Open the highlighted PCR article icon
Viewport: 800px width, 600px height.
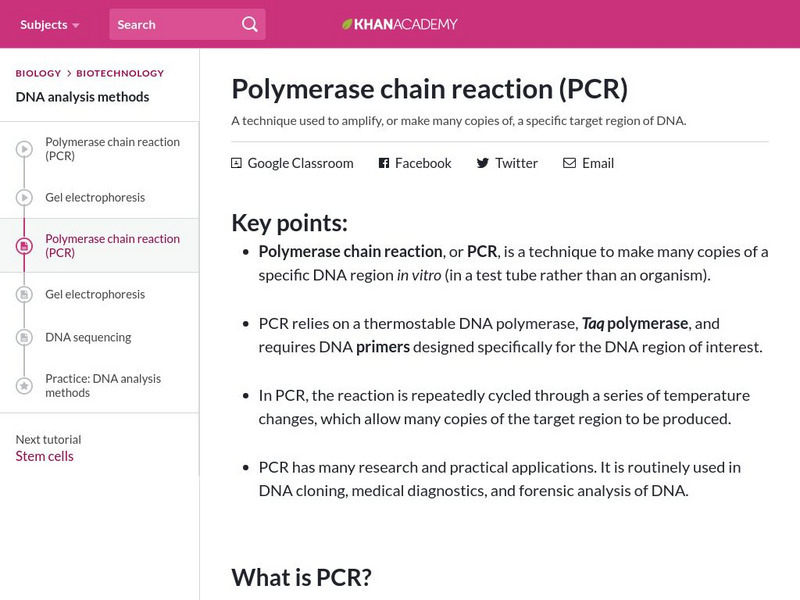pos(22,245)
